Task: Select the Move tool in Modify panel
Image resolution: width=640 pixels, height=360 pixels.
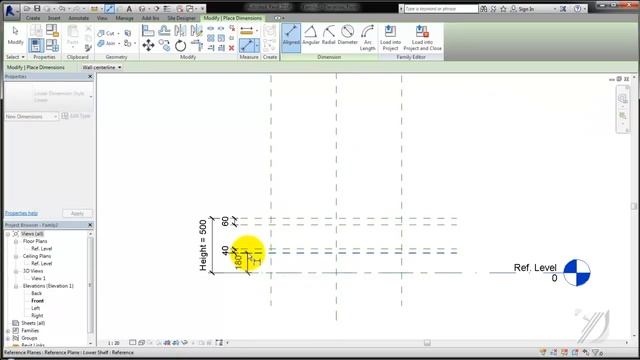Action: [x=148, y=45]
